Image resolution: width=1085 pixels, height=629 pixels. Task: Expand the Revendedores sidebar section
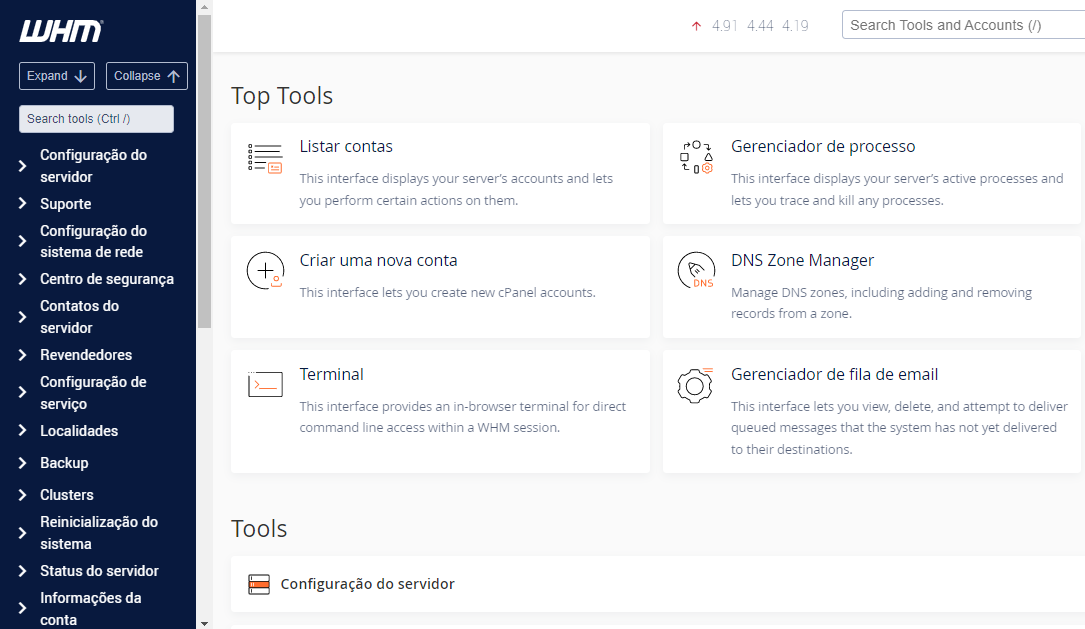click(x=23, y=355)
